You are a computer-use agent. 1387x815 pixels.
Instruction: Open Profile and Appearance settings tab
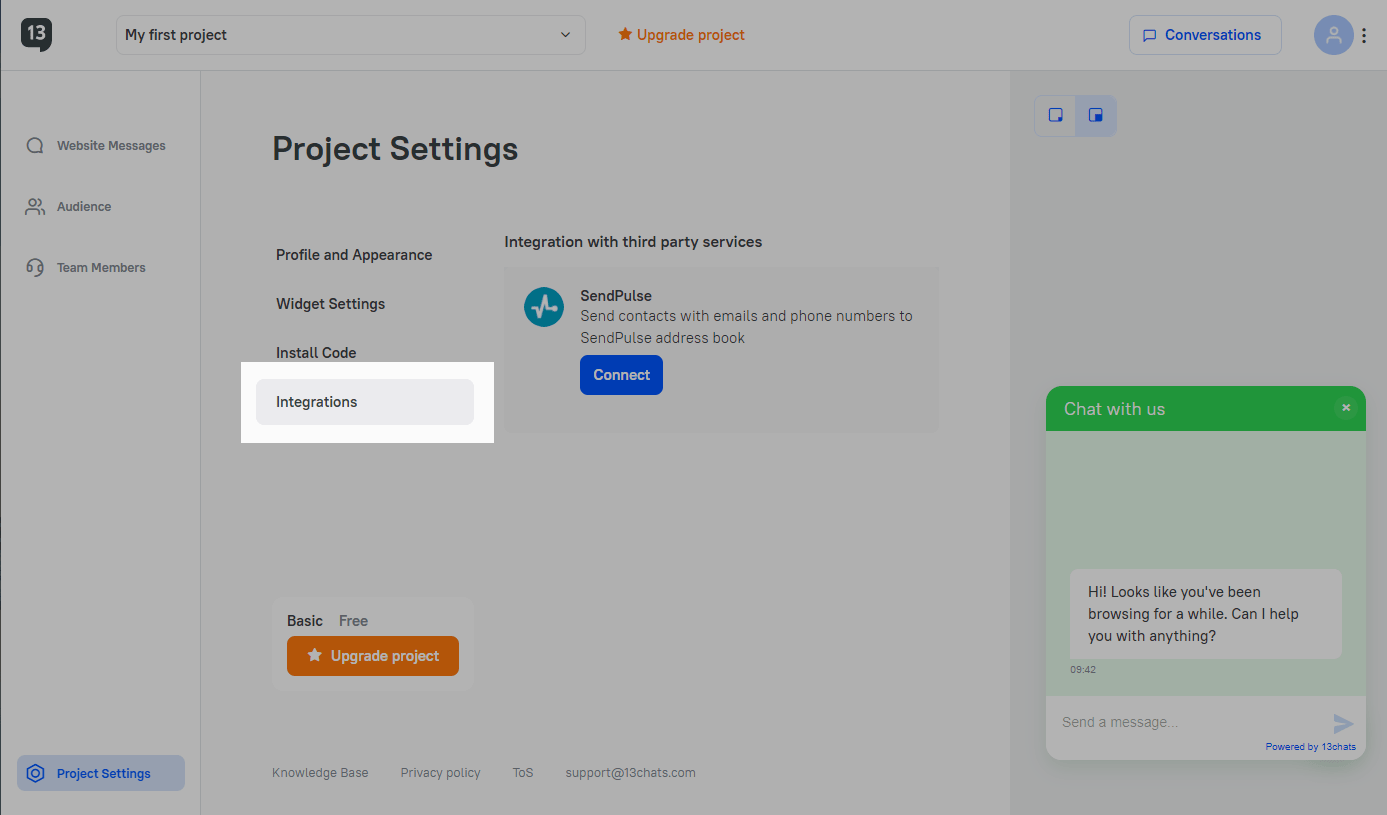[354, 255]
